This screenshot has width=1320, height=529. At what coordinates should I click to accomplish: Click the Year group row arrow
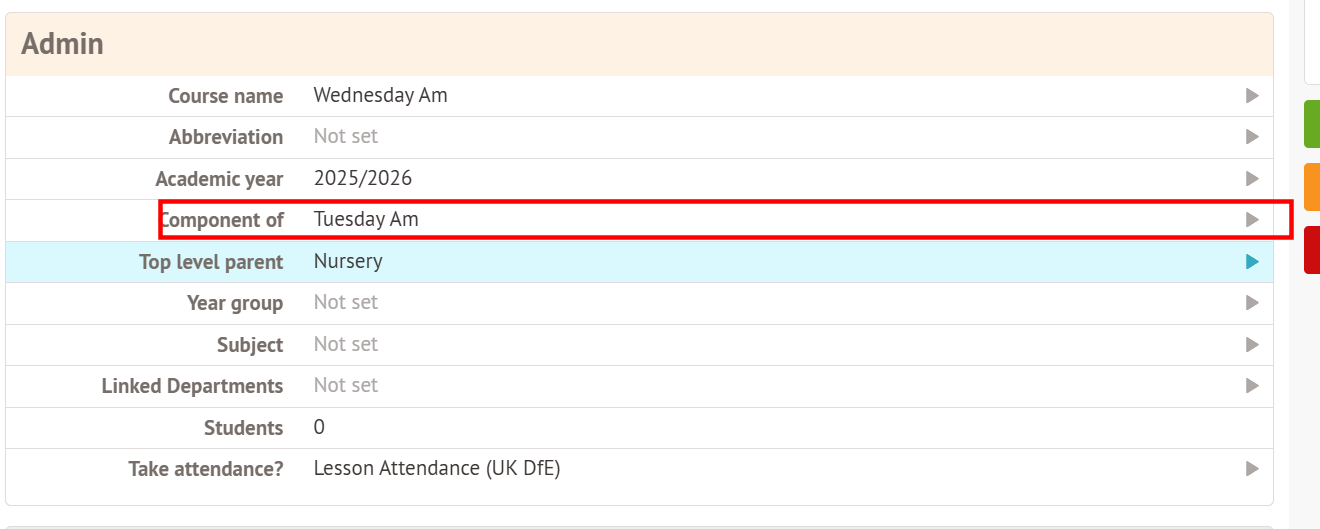[x=1251, y=303]
